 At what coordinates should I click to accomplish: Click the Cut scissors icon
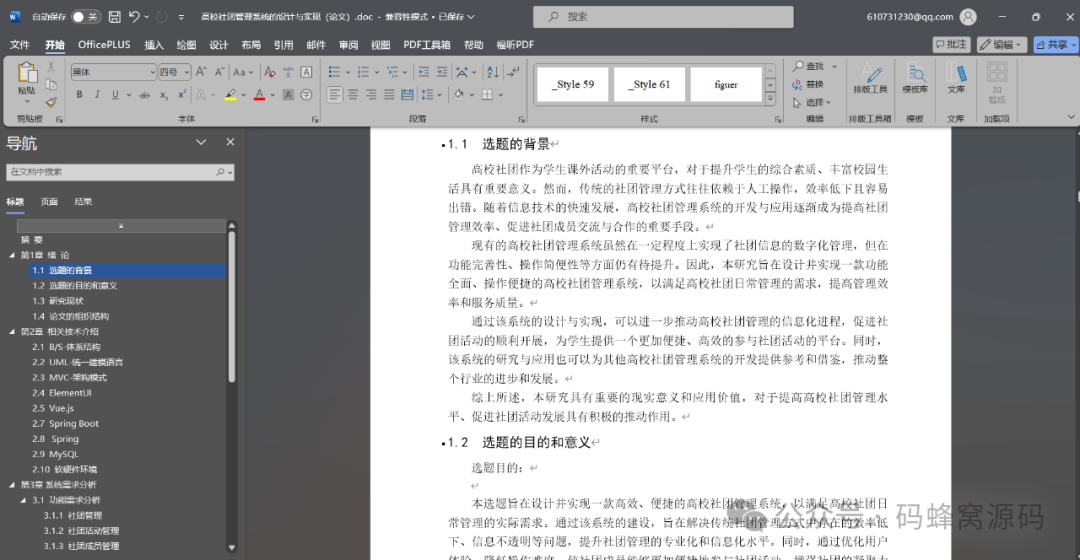(51, 68)
